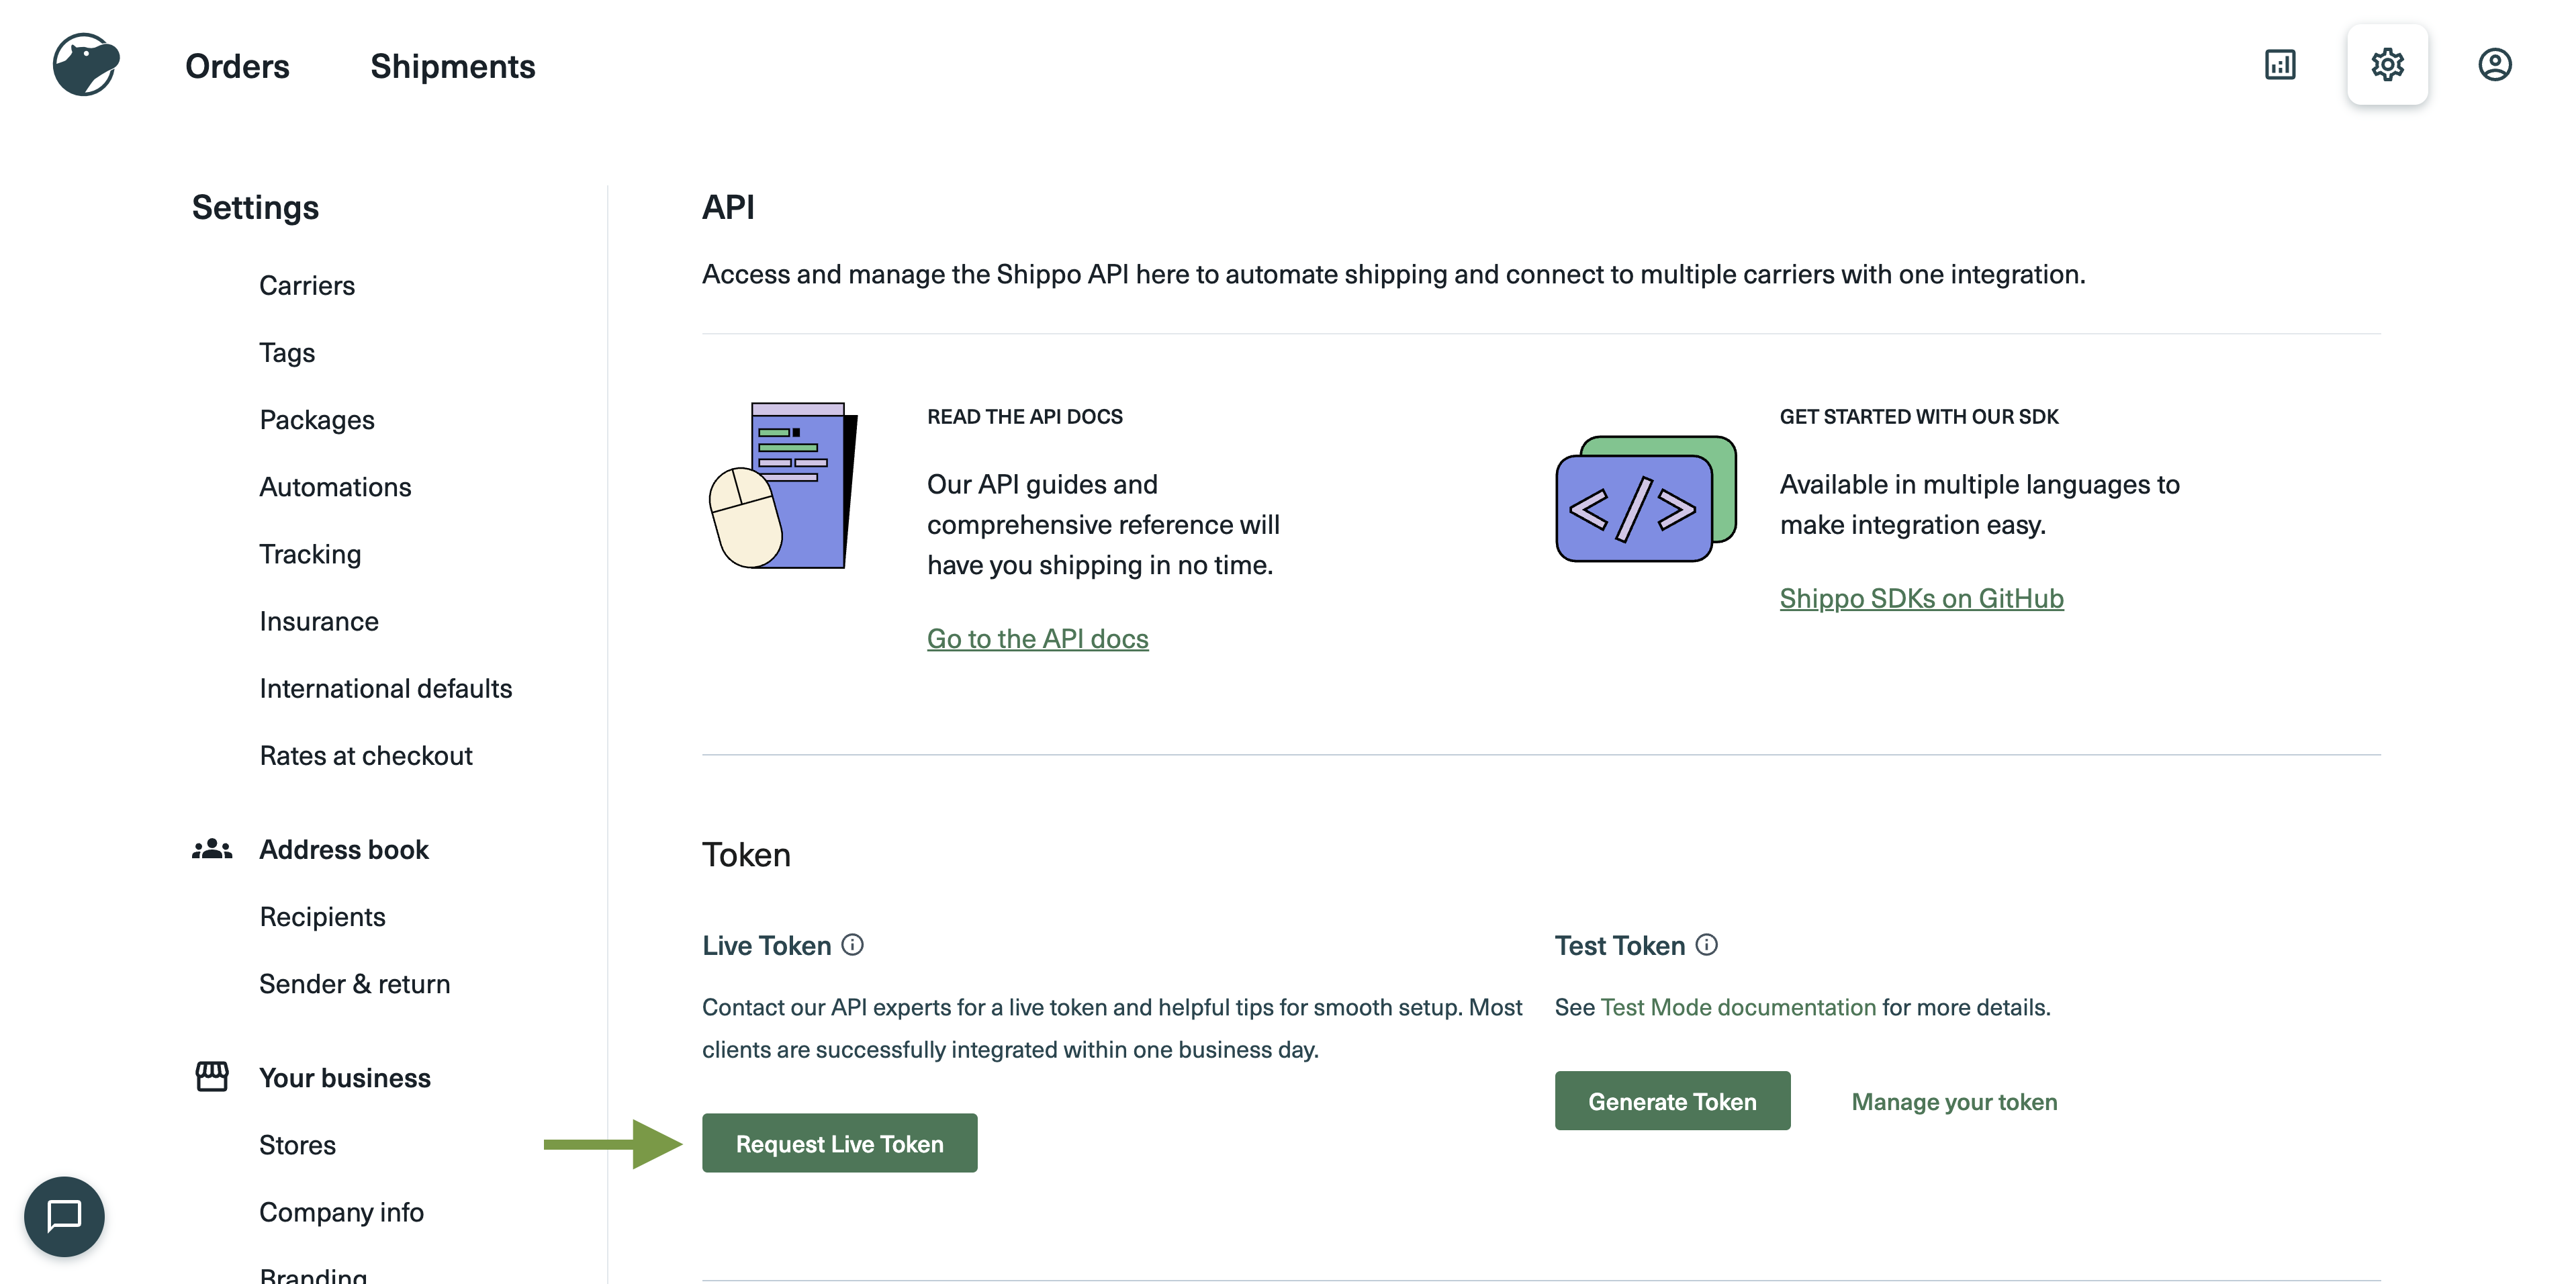The image size is (2576, 1284).
Task: Click the Request Live Token button
Action: point(839,1143)
